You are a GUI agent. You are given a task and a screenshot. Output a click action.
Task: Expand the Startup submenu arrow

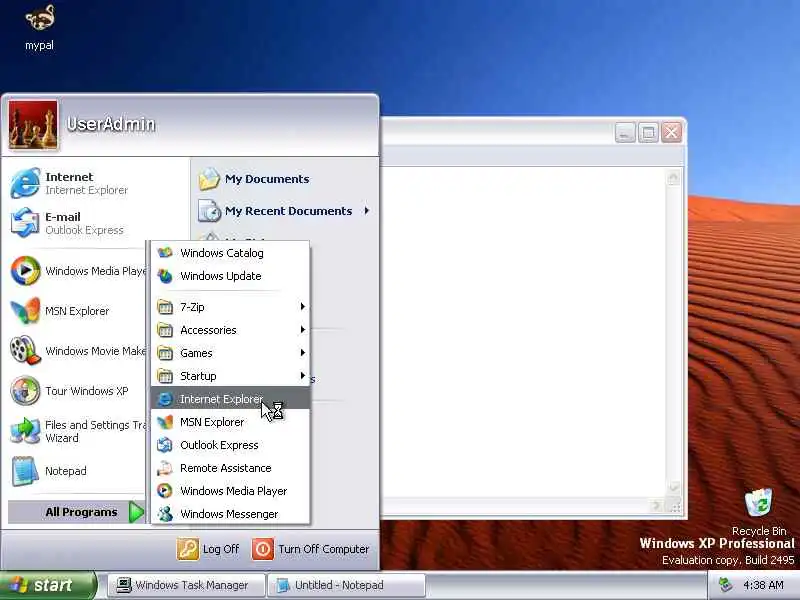tap(303, 376)
